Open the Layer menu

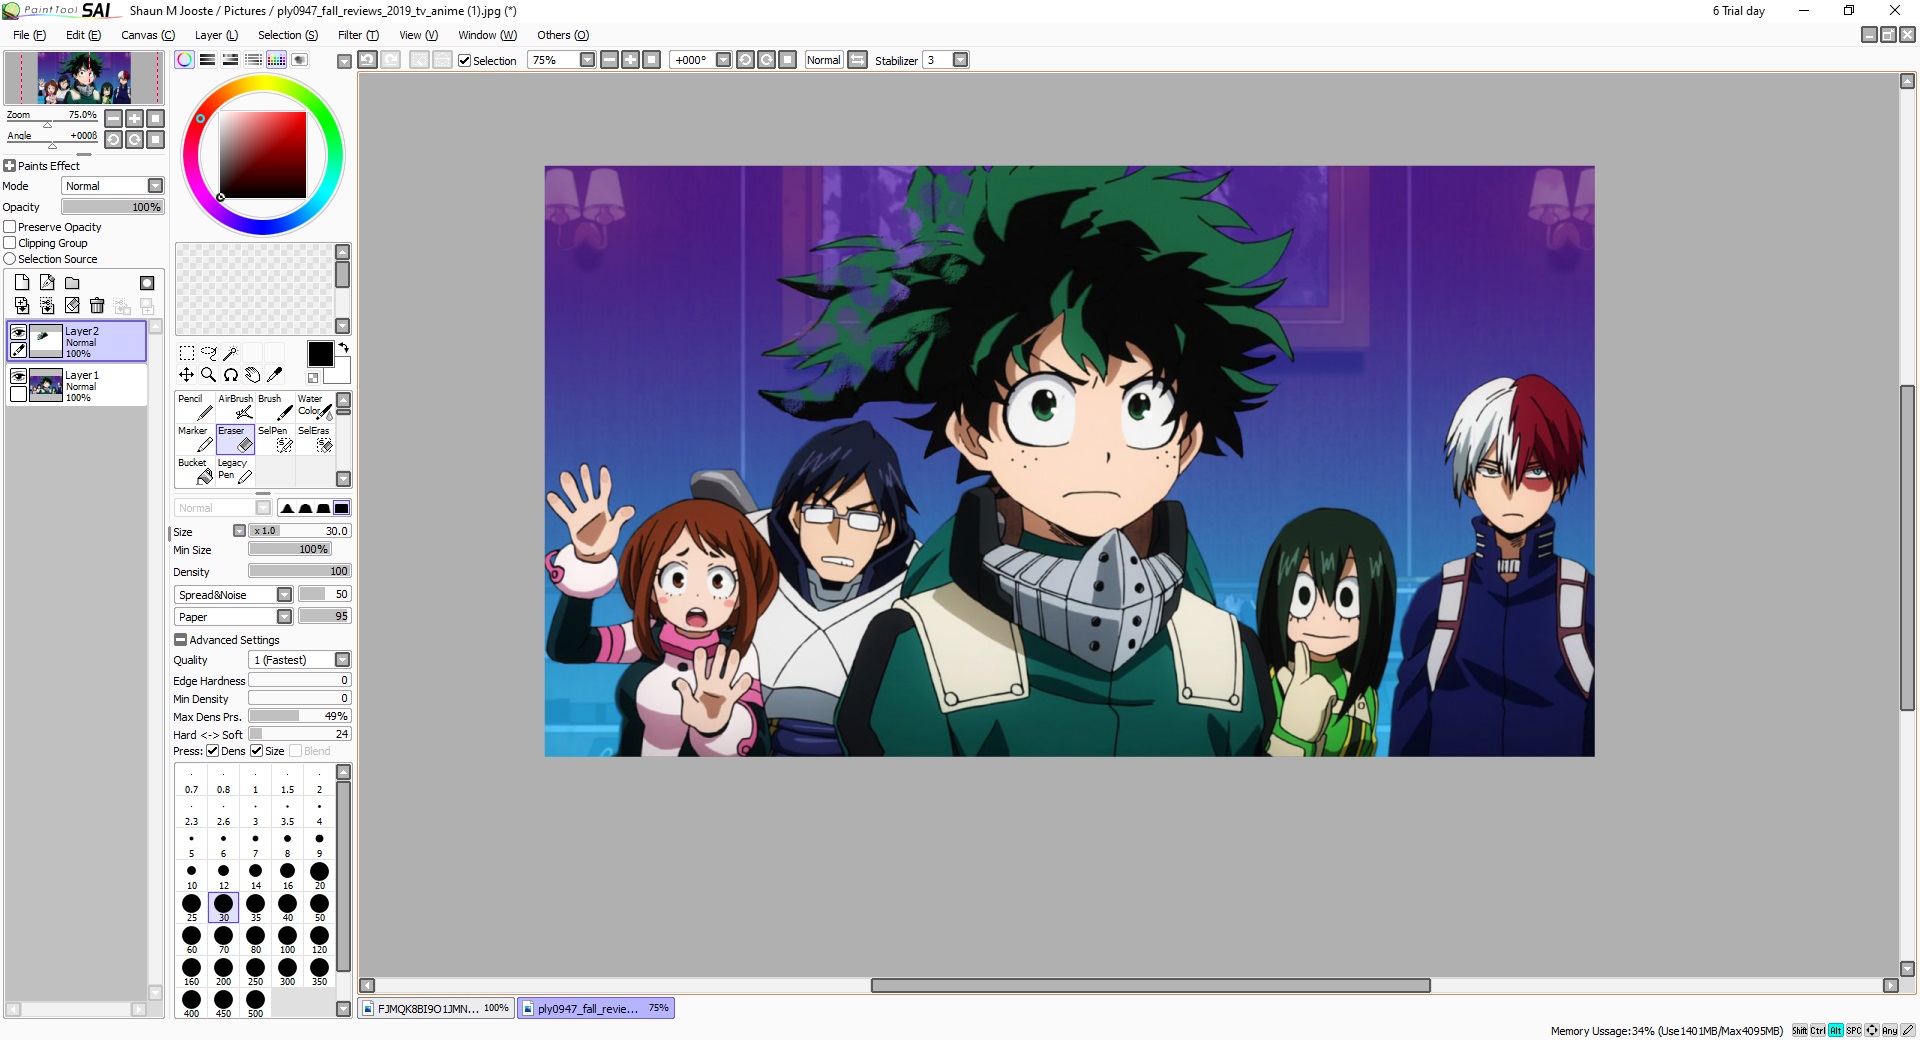[x=216, y=35]
